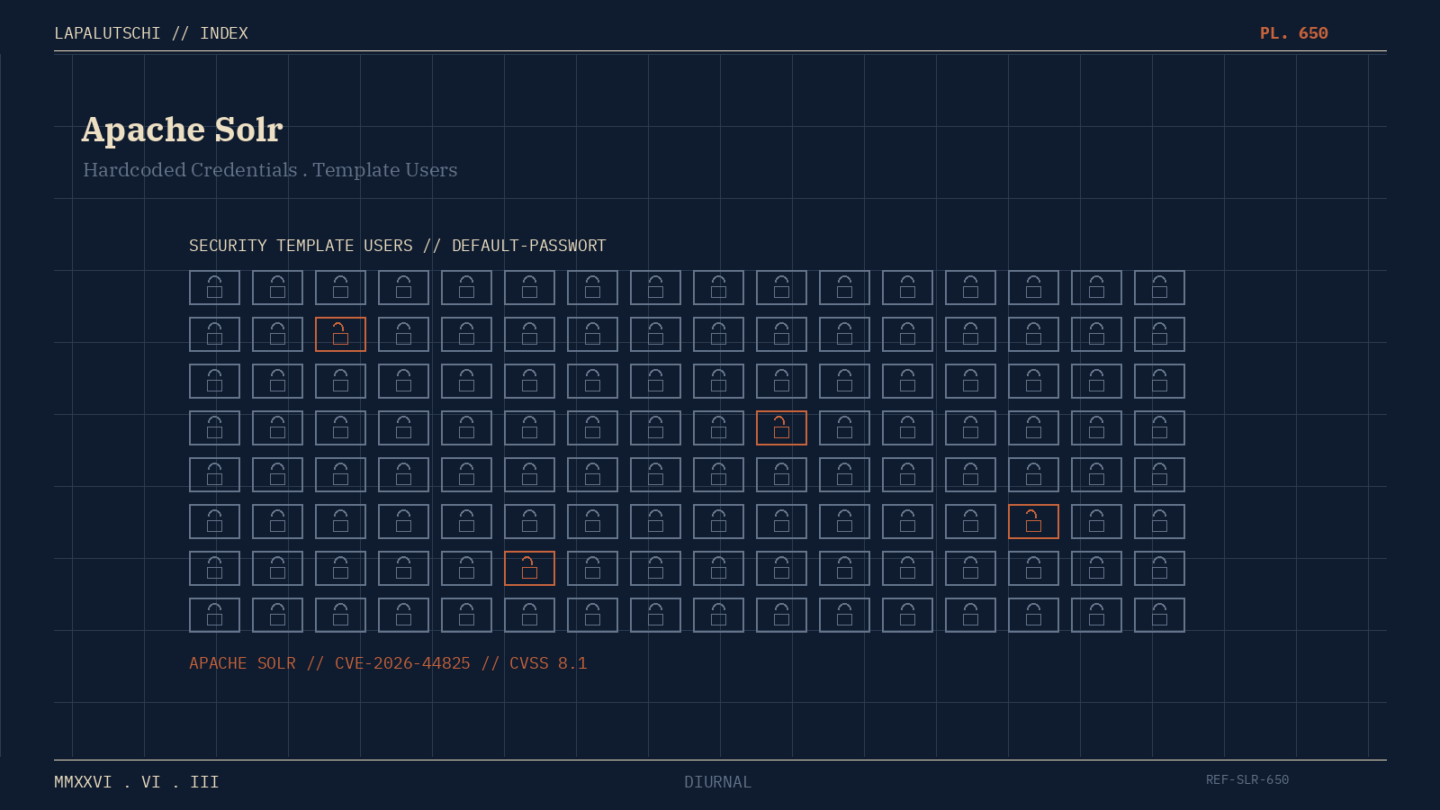Click the orange unlocked padlock in the seventh row
This screenshot has height=810, width=1440.
point(529,568)
